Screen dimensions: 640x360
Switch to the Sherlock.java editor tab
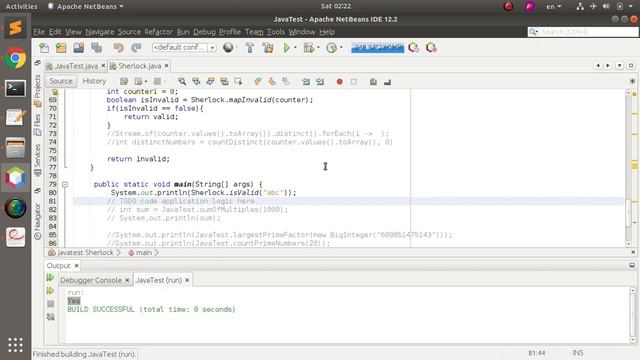pos(140,66)
